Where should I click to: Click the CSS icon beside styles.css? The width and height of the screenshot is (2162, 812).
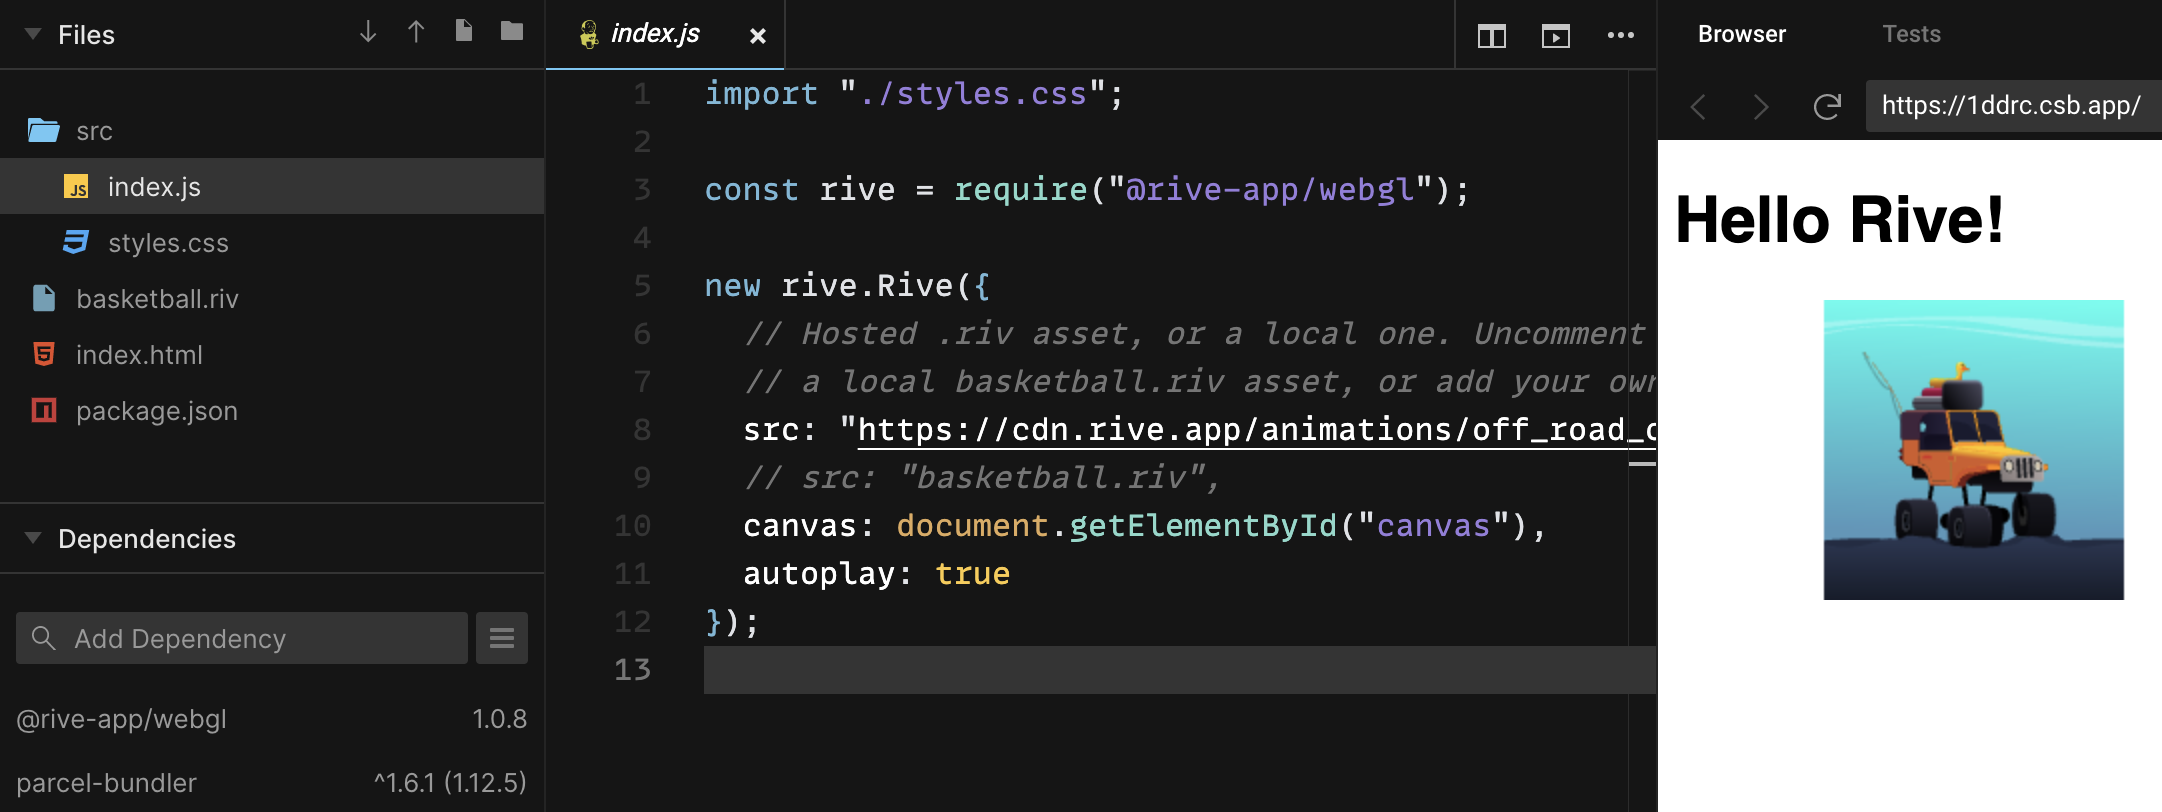[x=76, y=243]
